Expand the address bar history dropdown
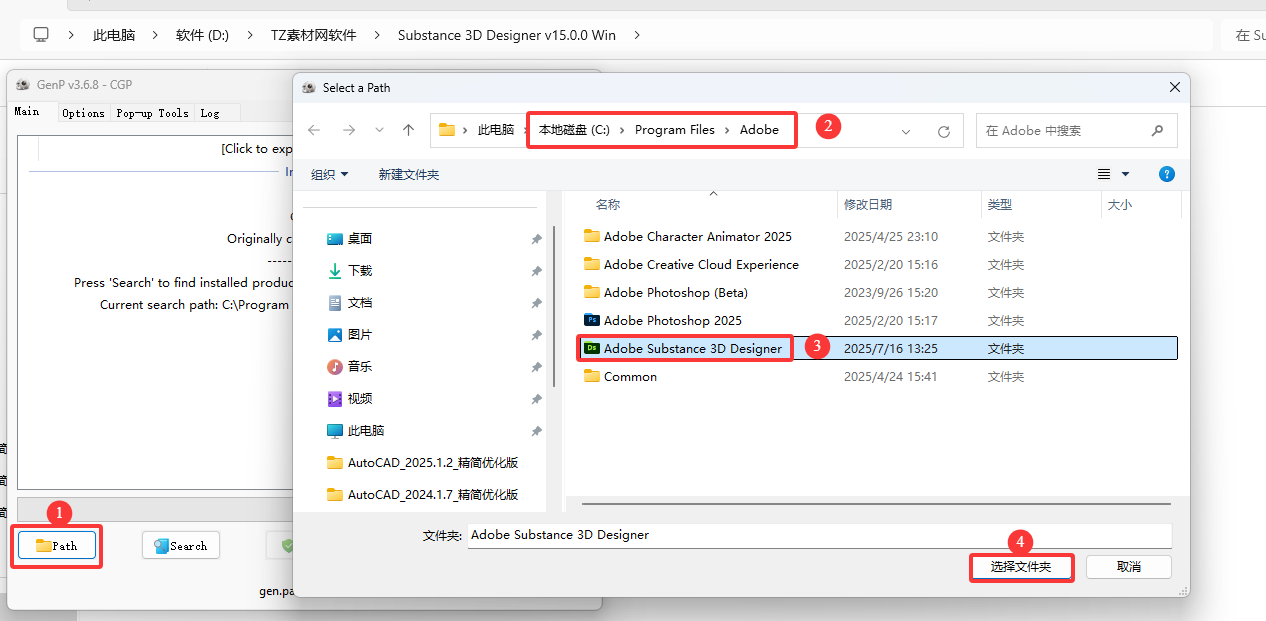This screenshot has height=621, width=1266. coord(906,131)
